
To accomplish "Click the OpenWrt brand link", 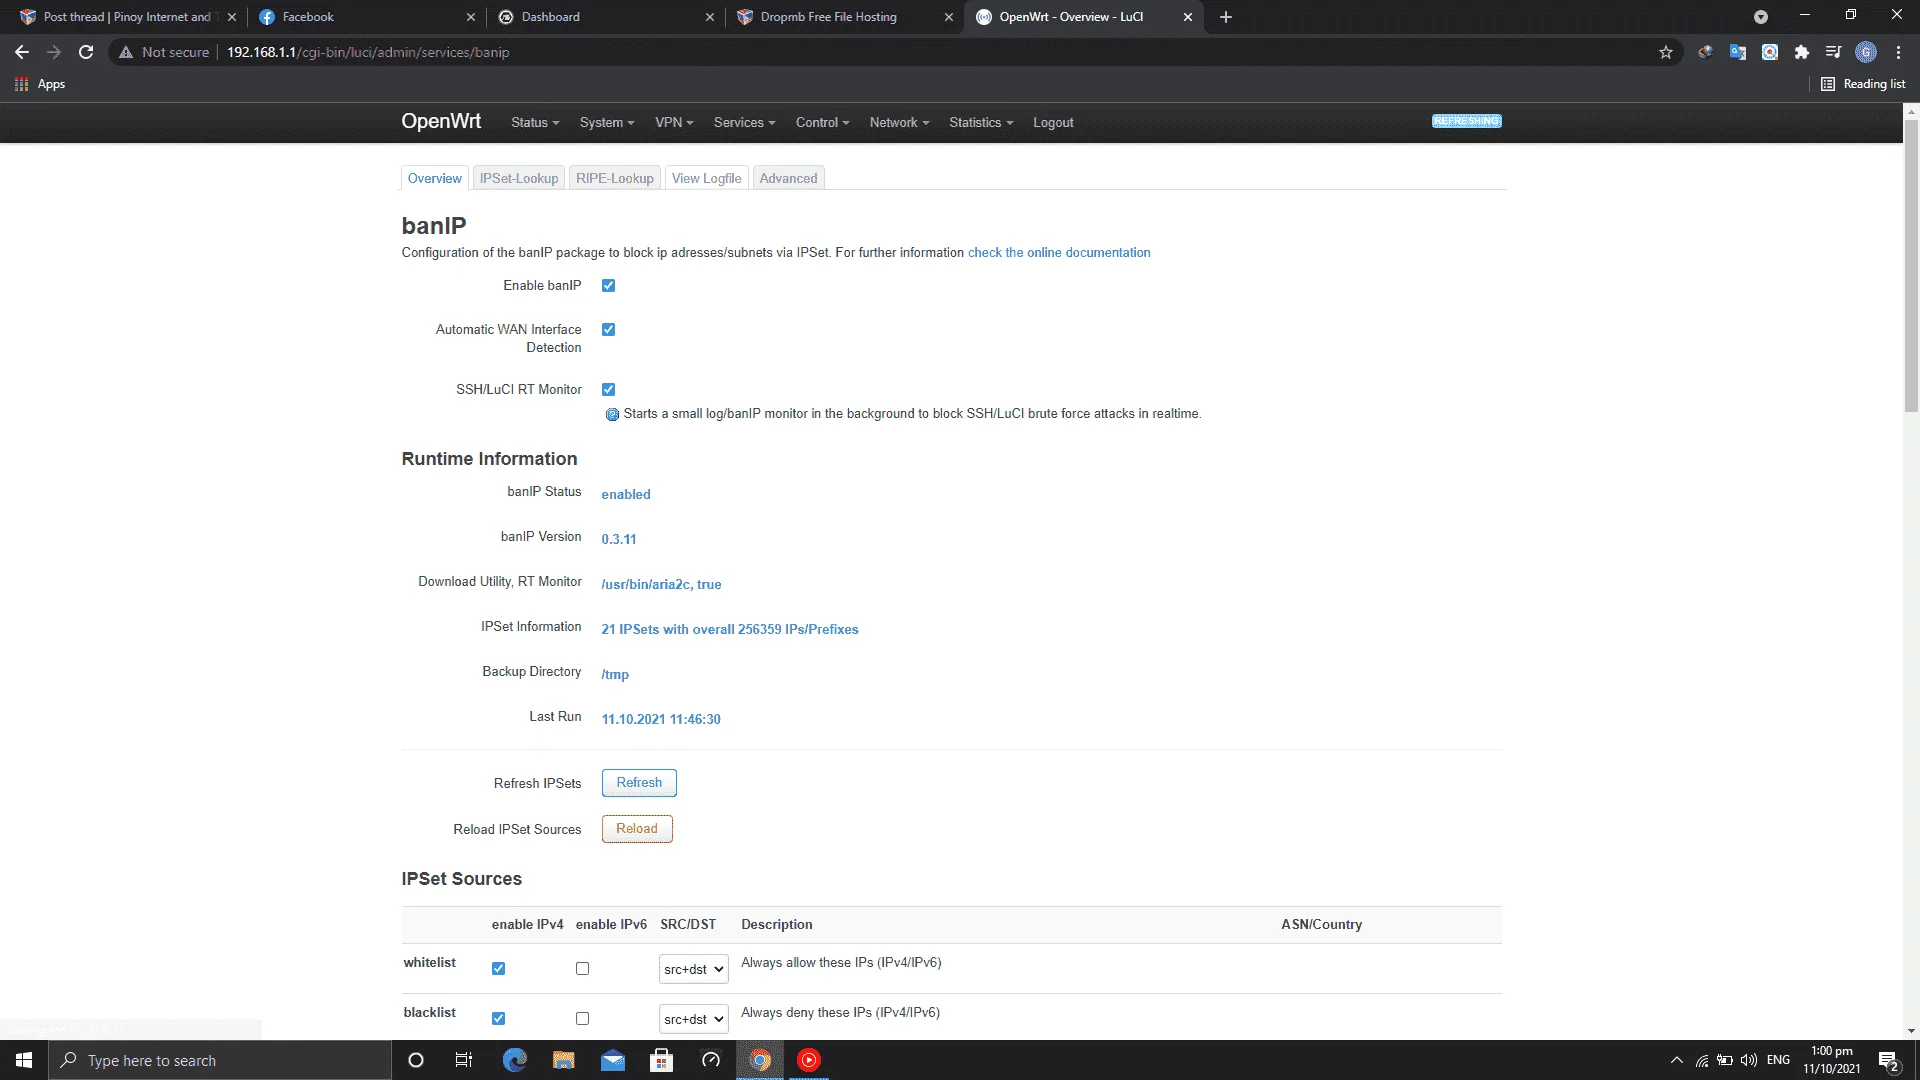I will pyautogui.click(x=441, y=121).
